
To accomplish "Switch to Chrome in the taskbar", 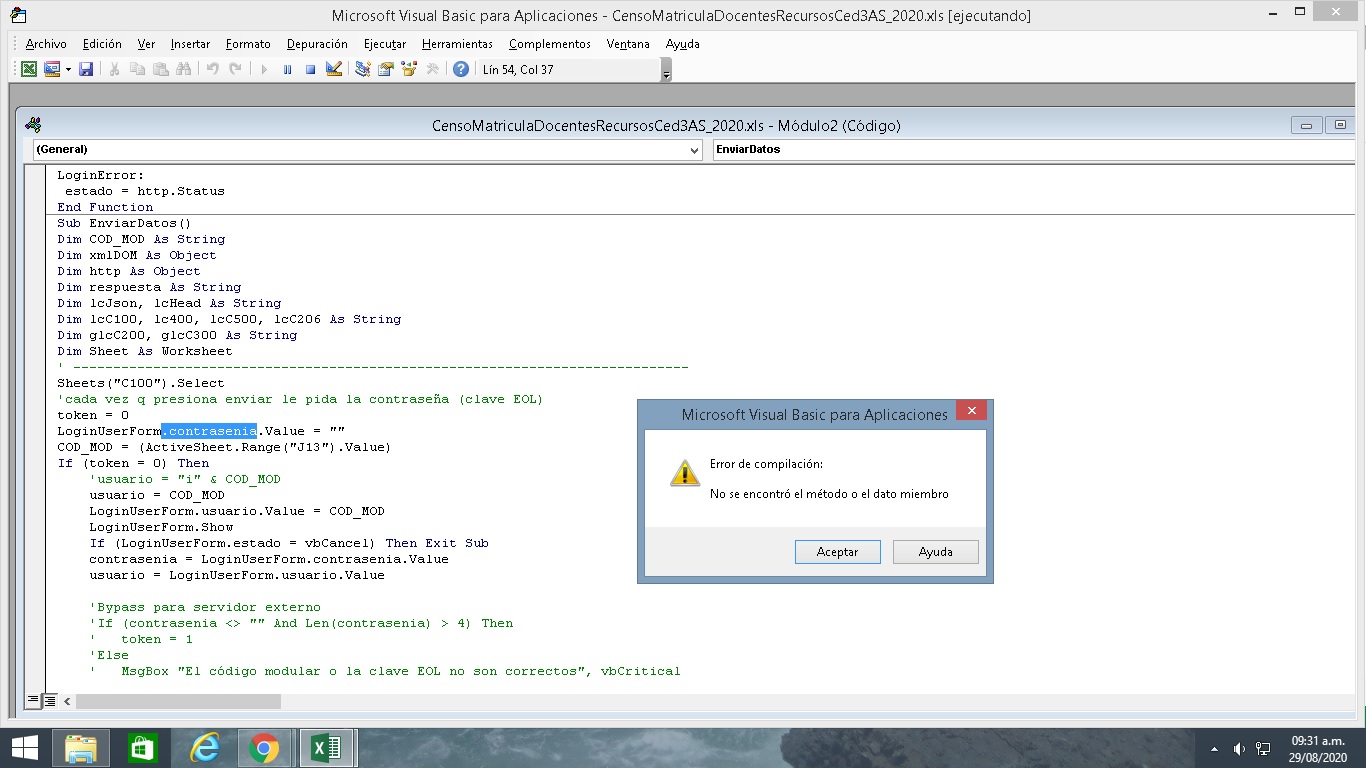I will pos(264,748).
